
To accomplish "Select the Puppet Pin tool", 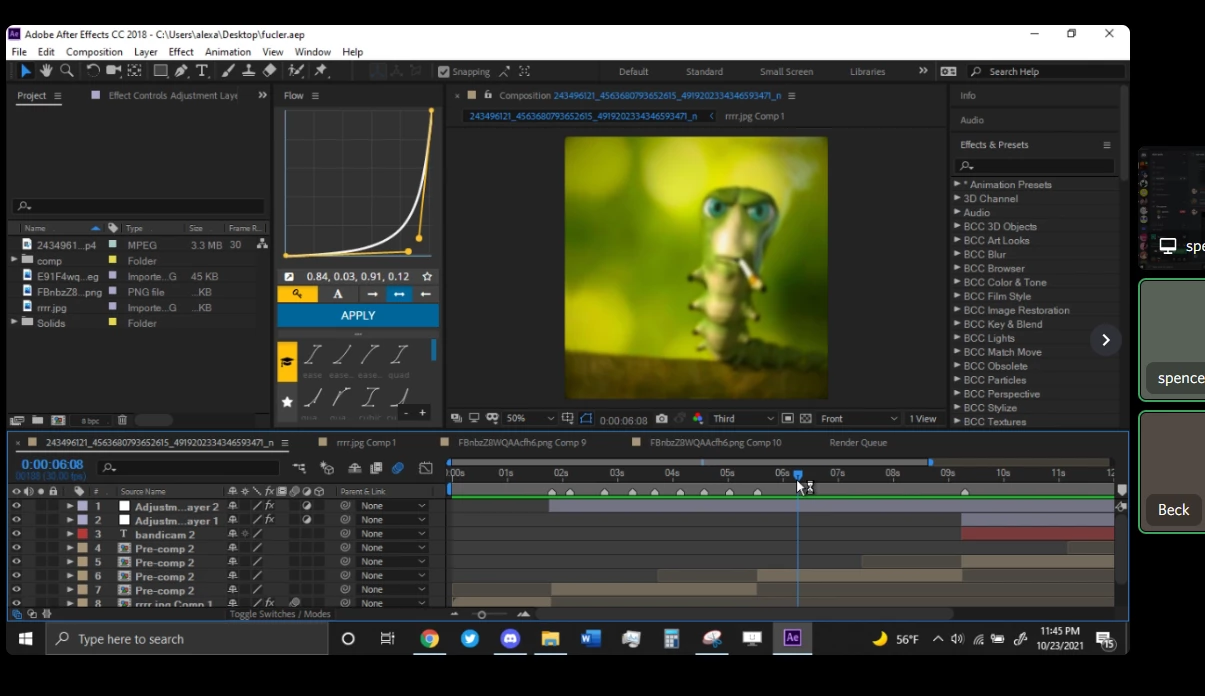I will click(321, 71).
